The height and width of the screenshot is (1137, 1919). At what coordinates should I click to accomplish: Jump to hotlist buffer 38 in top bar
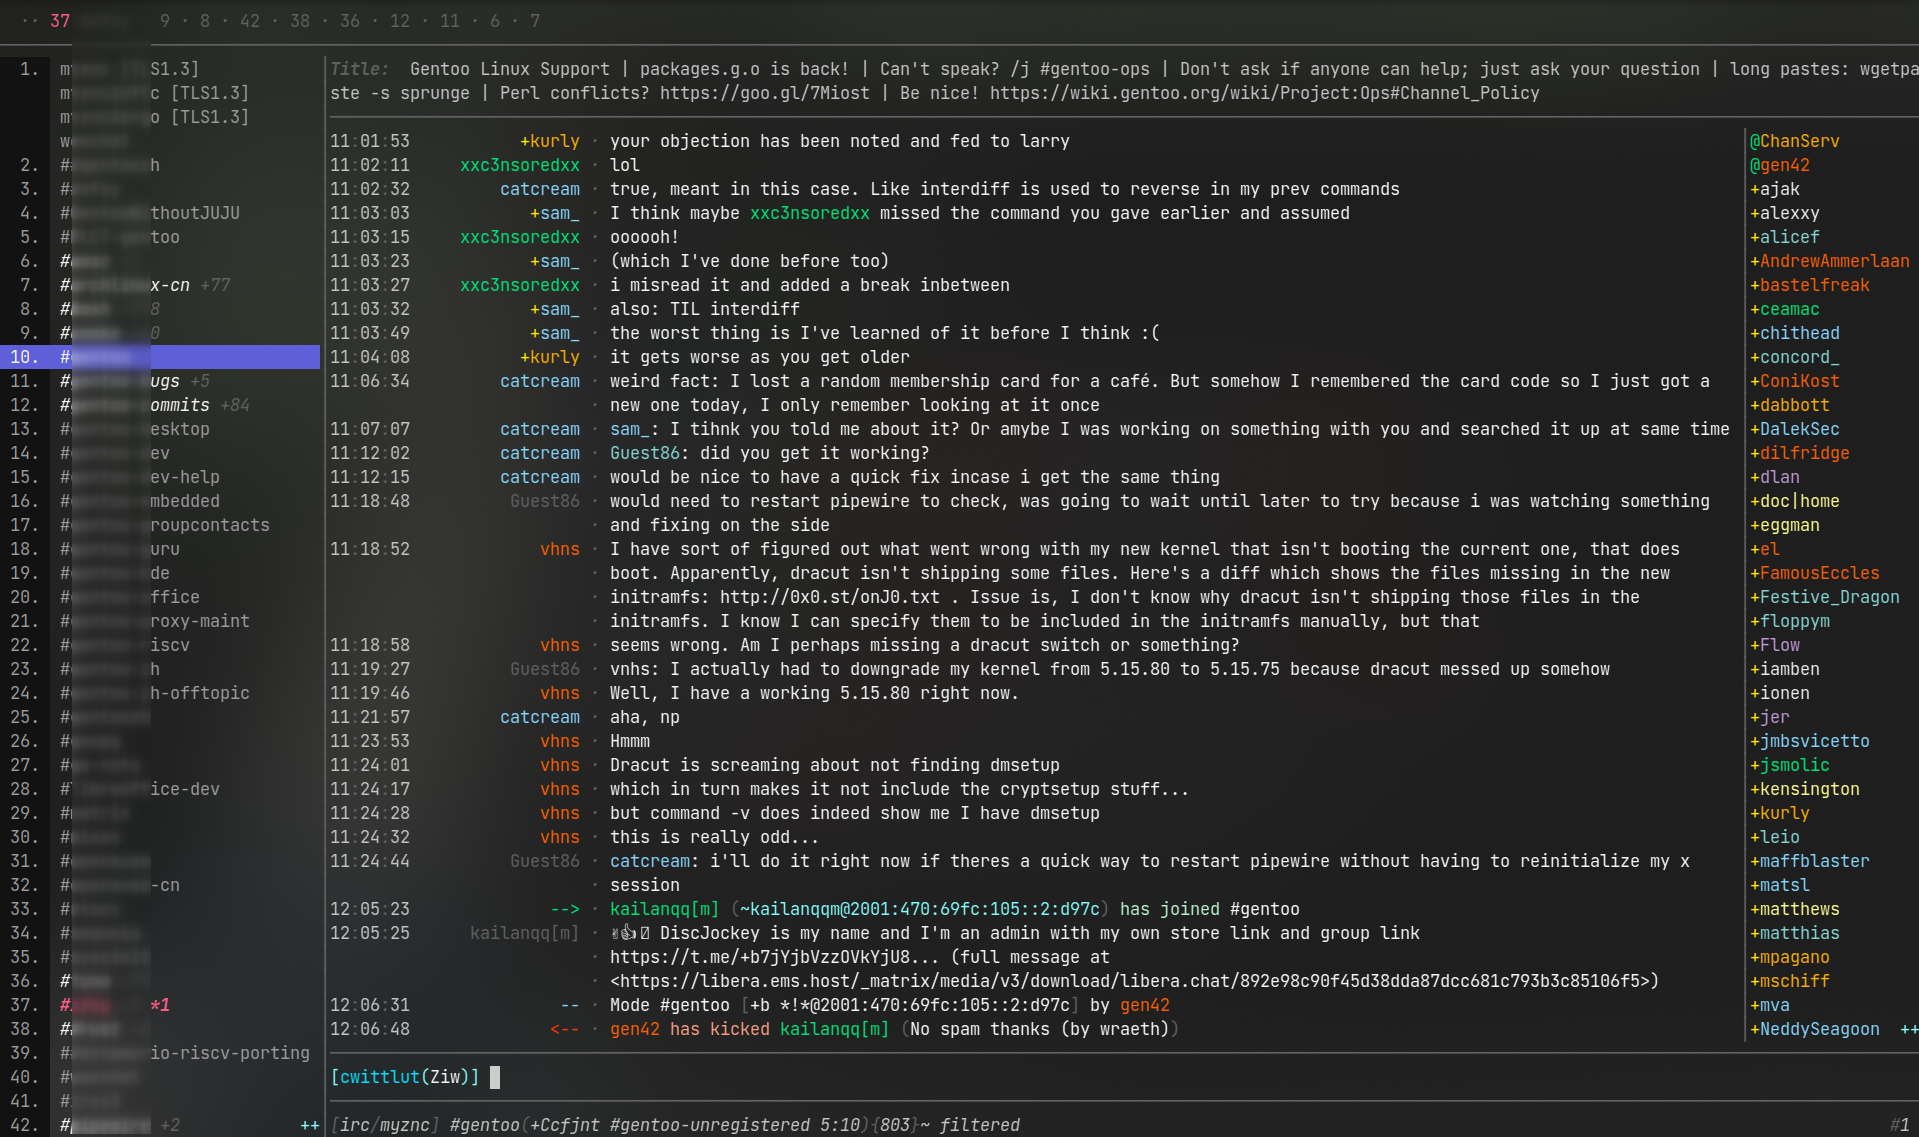tap(300, 21)
